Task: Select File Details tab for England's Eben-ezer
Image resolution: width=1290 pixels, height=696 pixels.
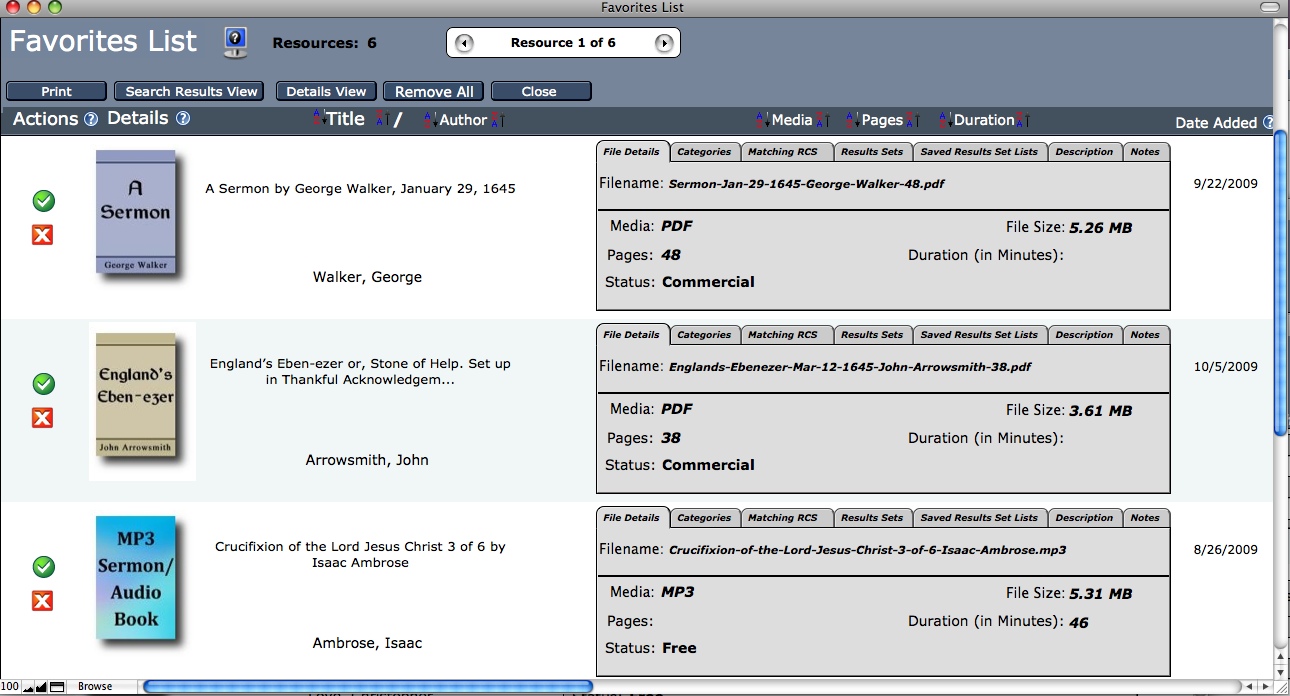Action: tap(632, 335)
